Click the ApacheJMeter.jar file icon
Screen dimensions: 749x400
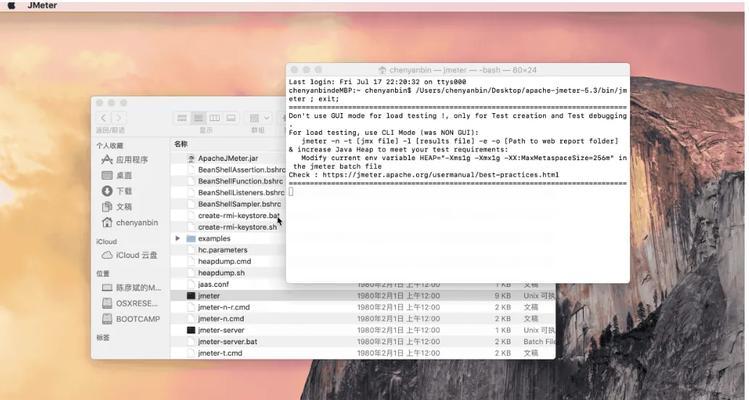(x=191, y=158)
